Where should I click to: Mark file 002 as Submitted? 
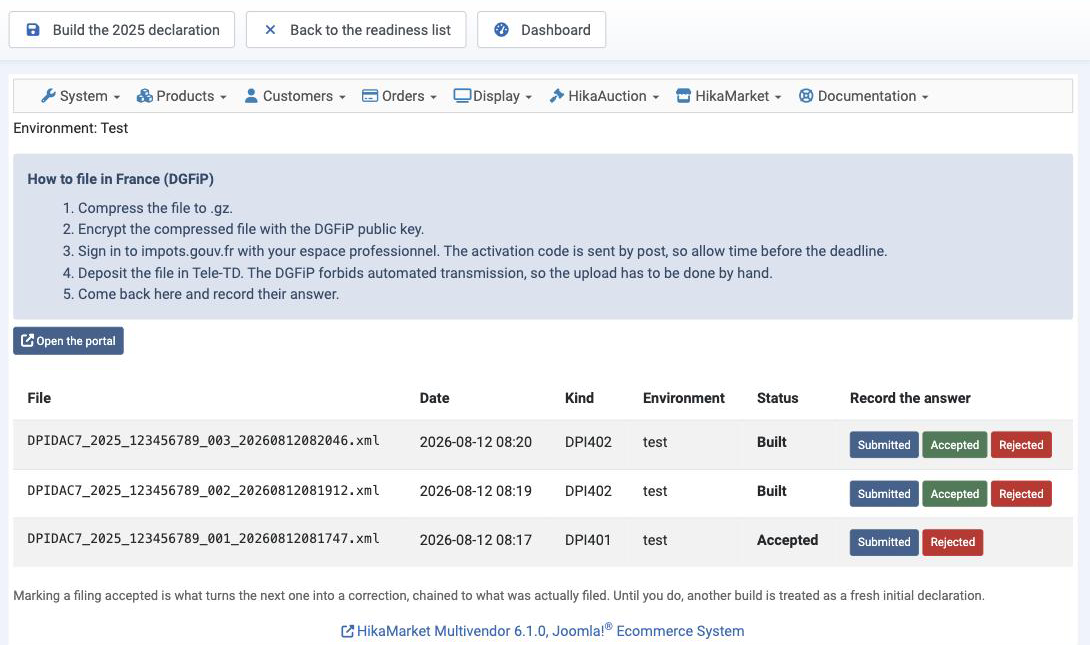coord(884,493)
